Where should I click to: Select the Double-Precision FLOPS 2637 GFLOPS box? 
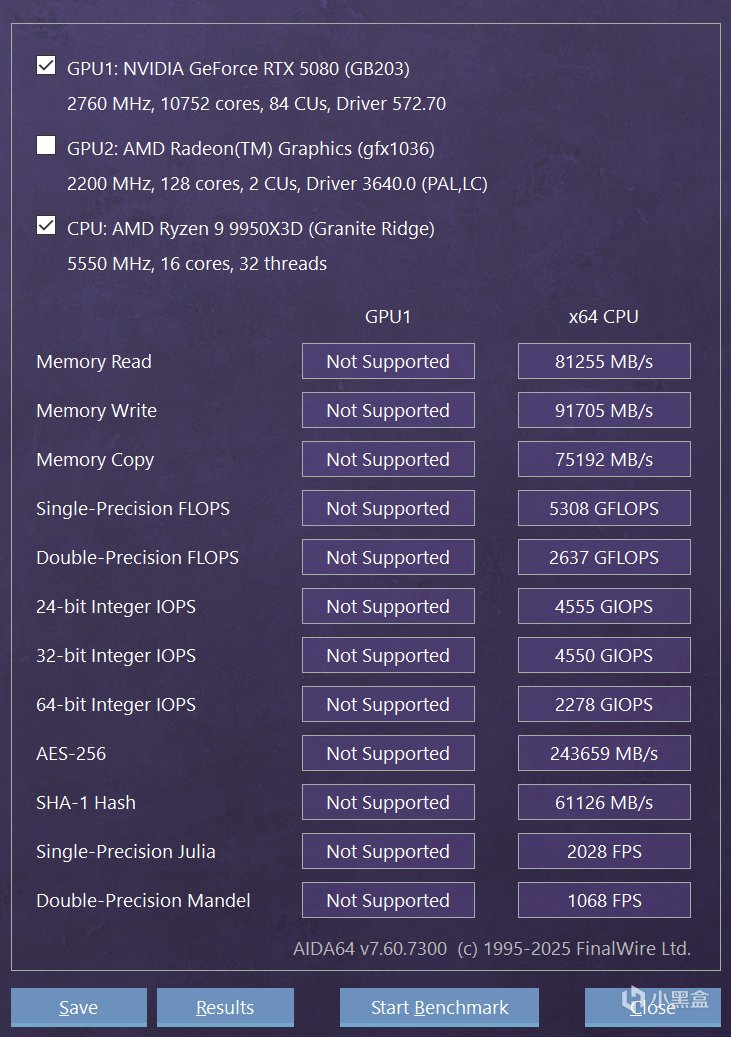604,558
